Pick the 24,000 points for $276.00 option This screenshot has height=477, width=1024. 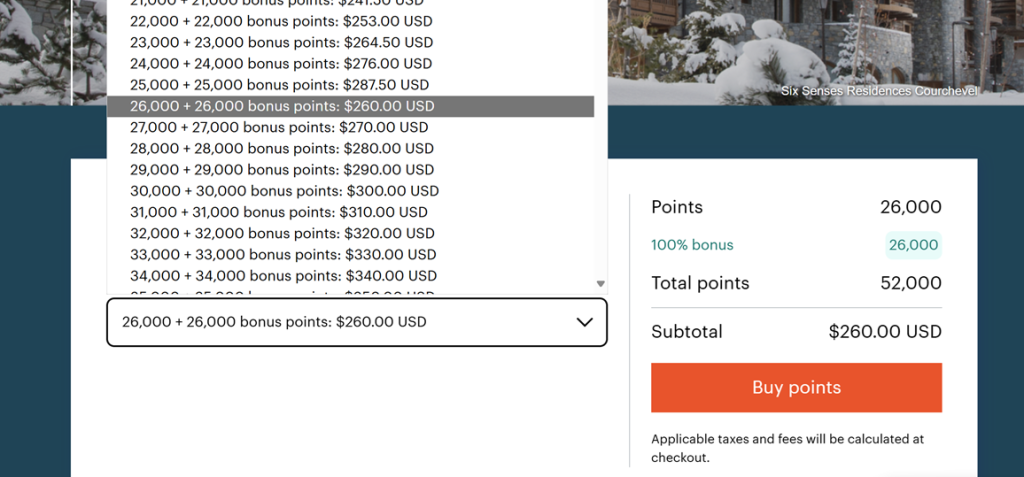pyautogui.click(x=281, y=64)
